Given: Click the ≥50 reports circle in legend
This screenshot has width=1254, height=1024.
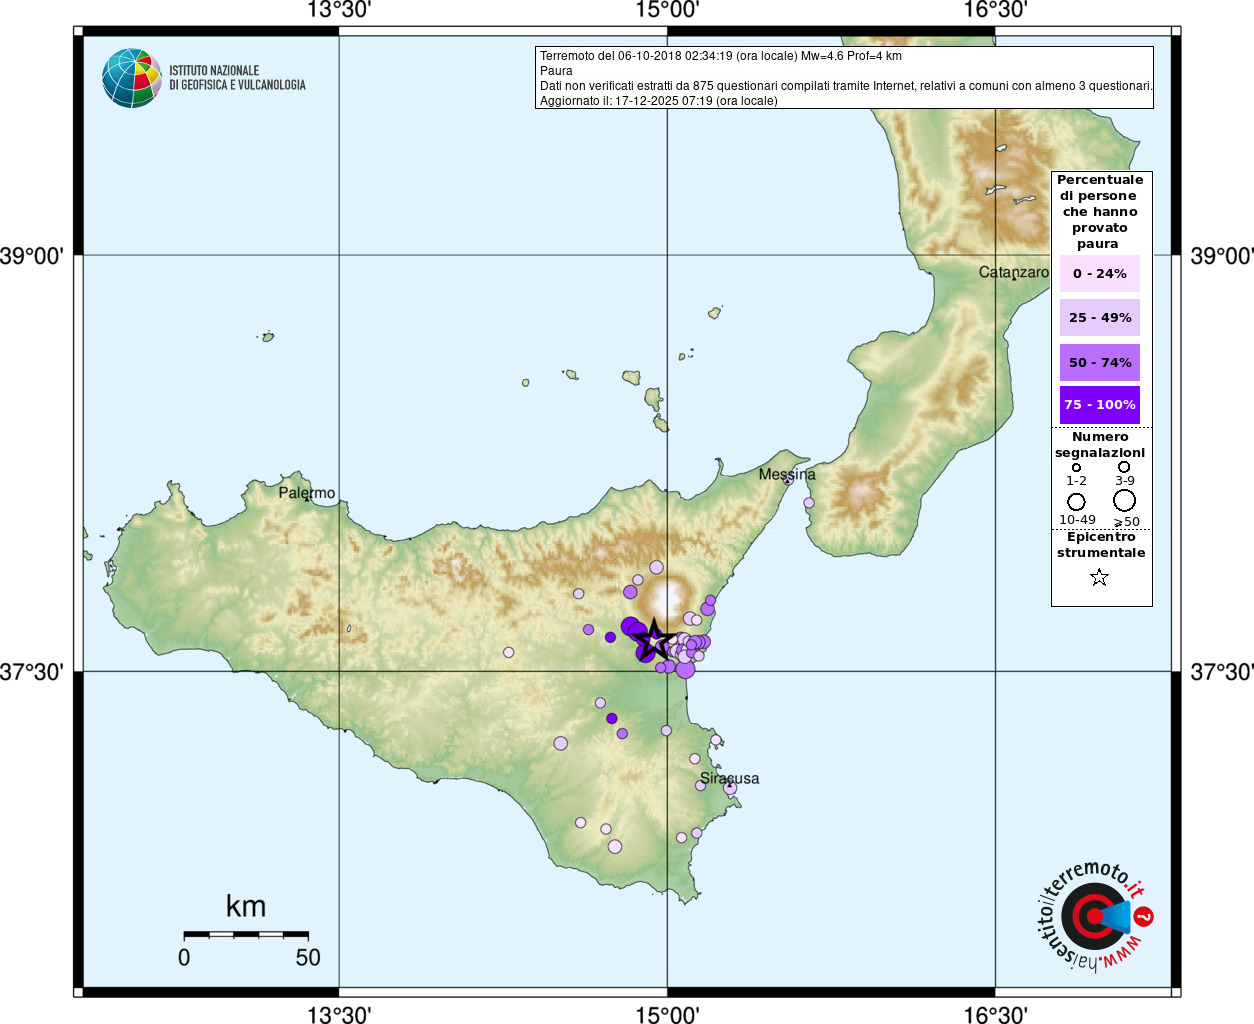Looking at the screenshot, I should pos(1125,500).
